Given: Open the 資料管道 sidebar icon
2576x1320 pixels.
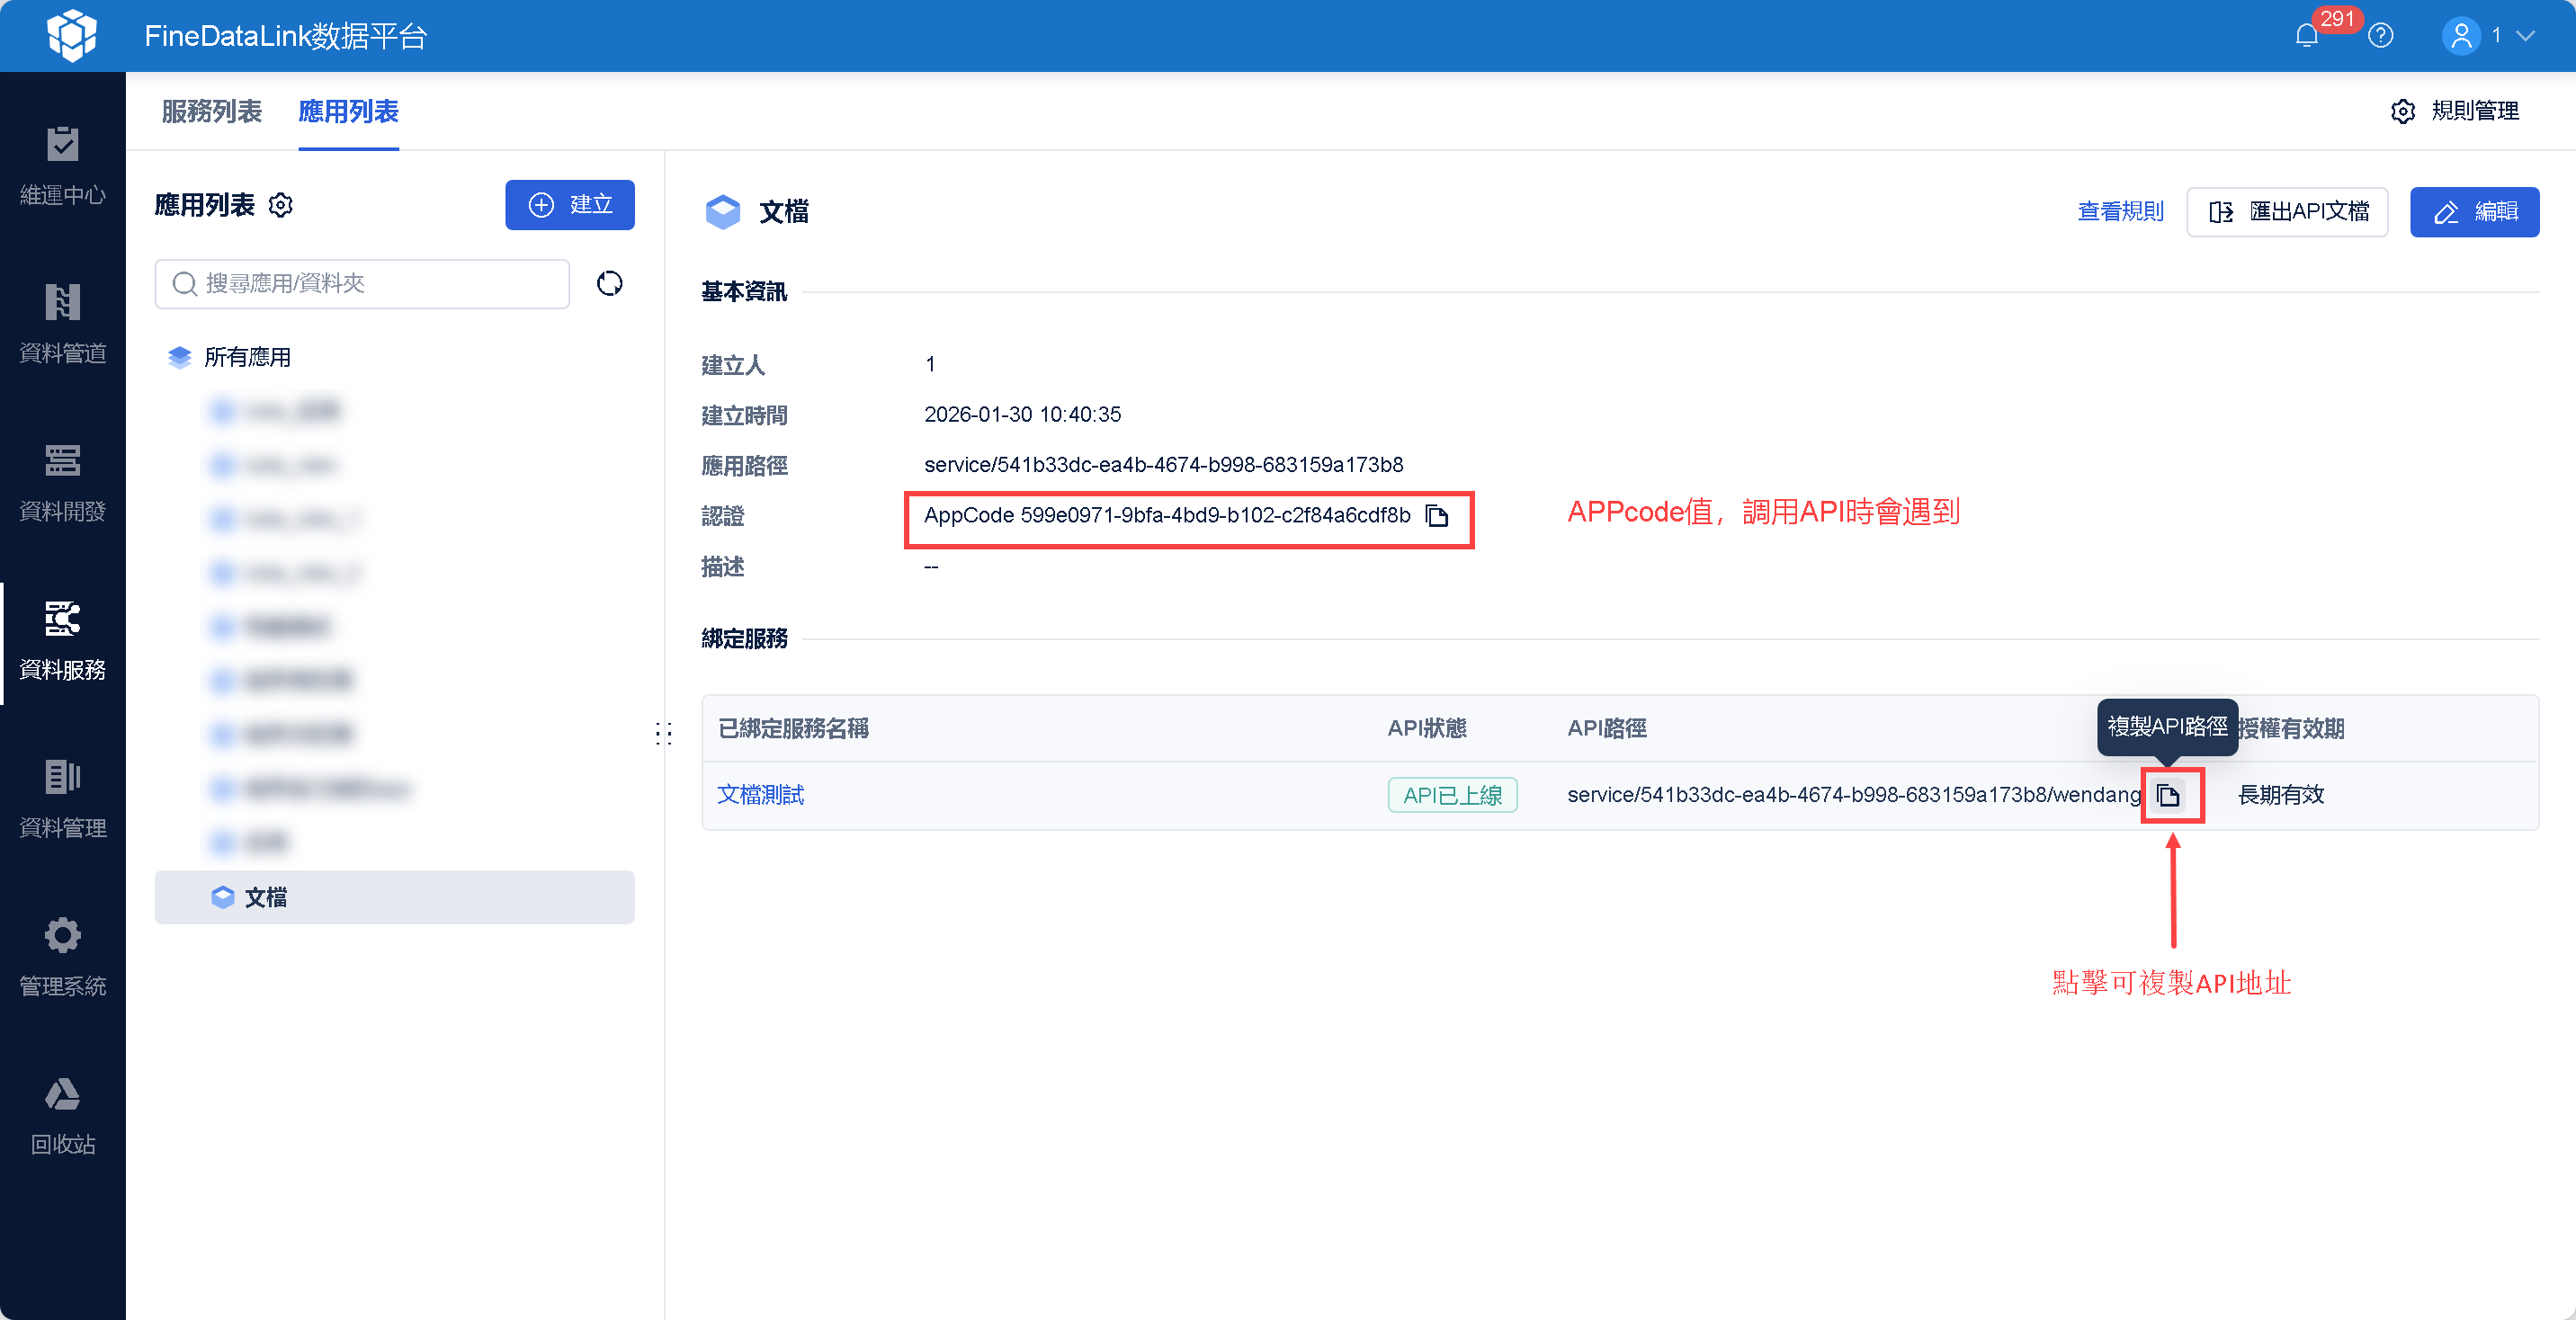Looking at the screenshot, I should coord(62,324).
